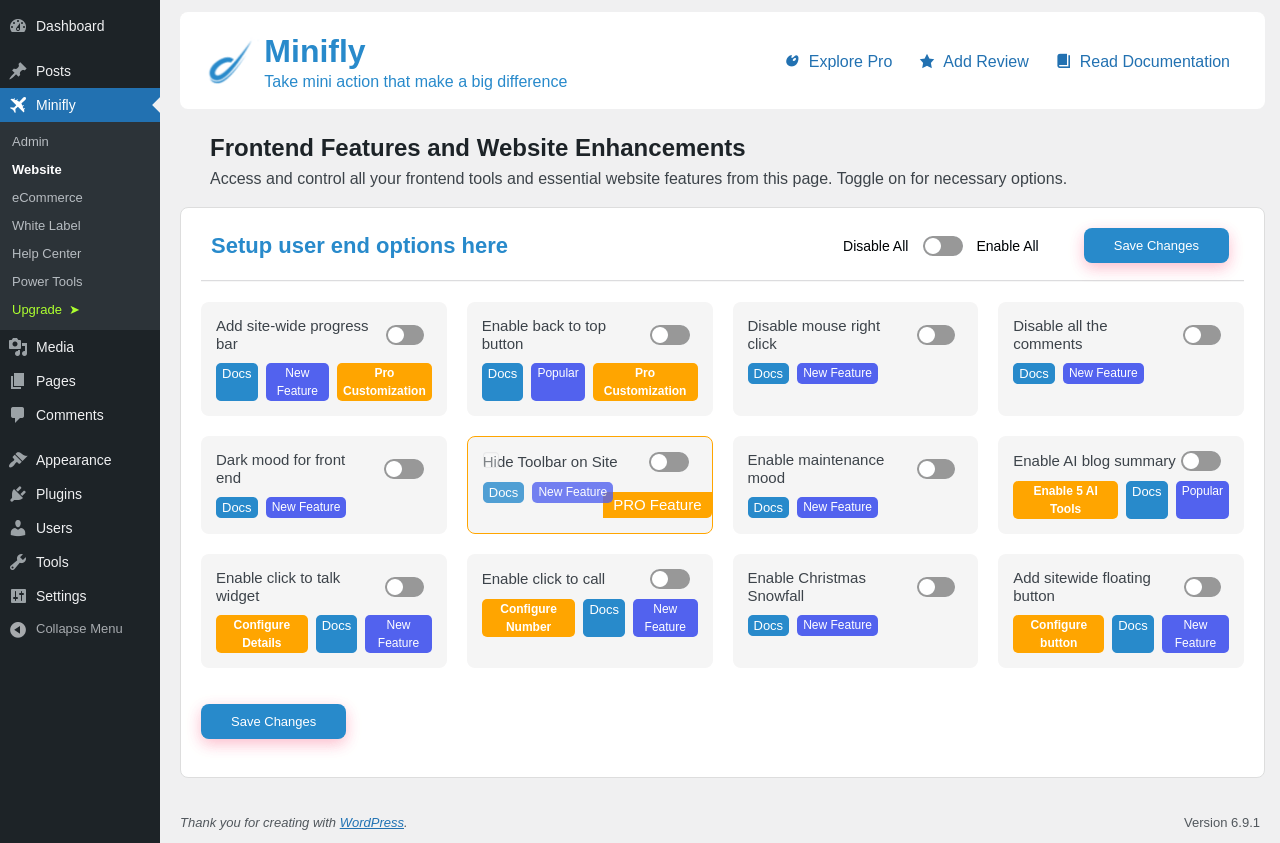Image resolution: width=1280 pixels, height=843 pixels.
Task: Click the Media icon in sidebar
Action: click(x=18, y=347)
